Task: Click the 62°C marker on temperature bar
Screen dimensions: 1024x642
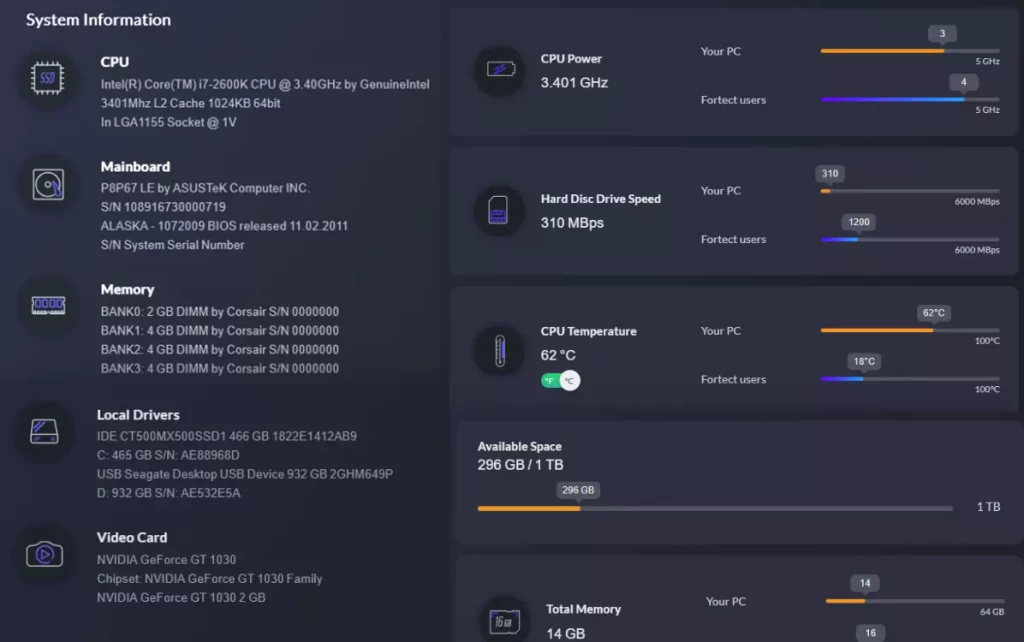Action: [933, 313]
